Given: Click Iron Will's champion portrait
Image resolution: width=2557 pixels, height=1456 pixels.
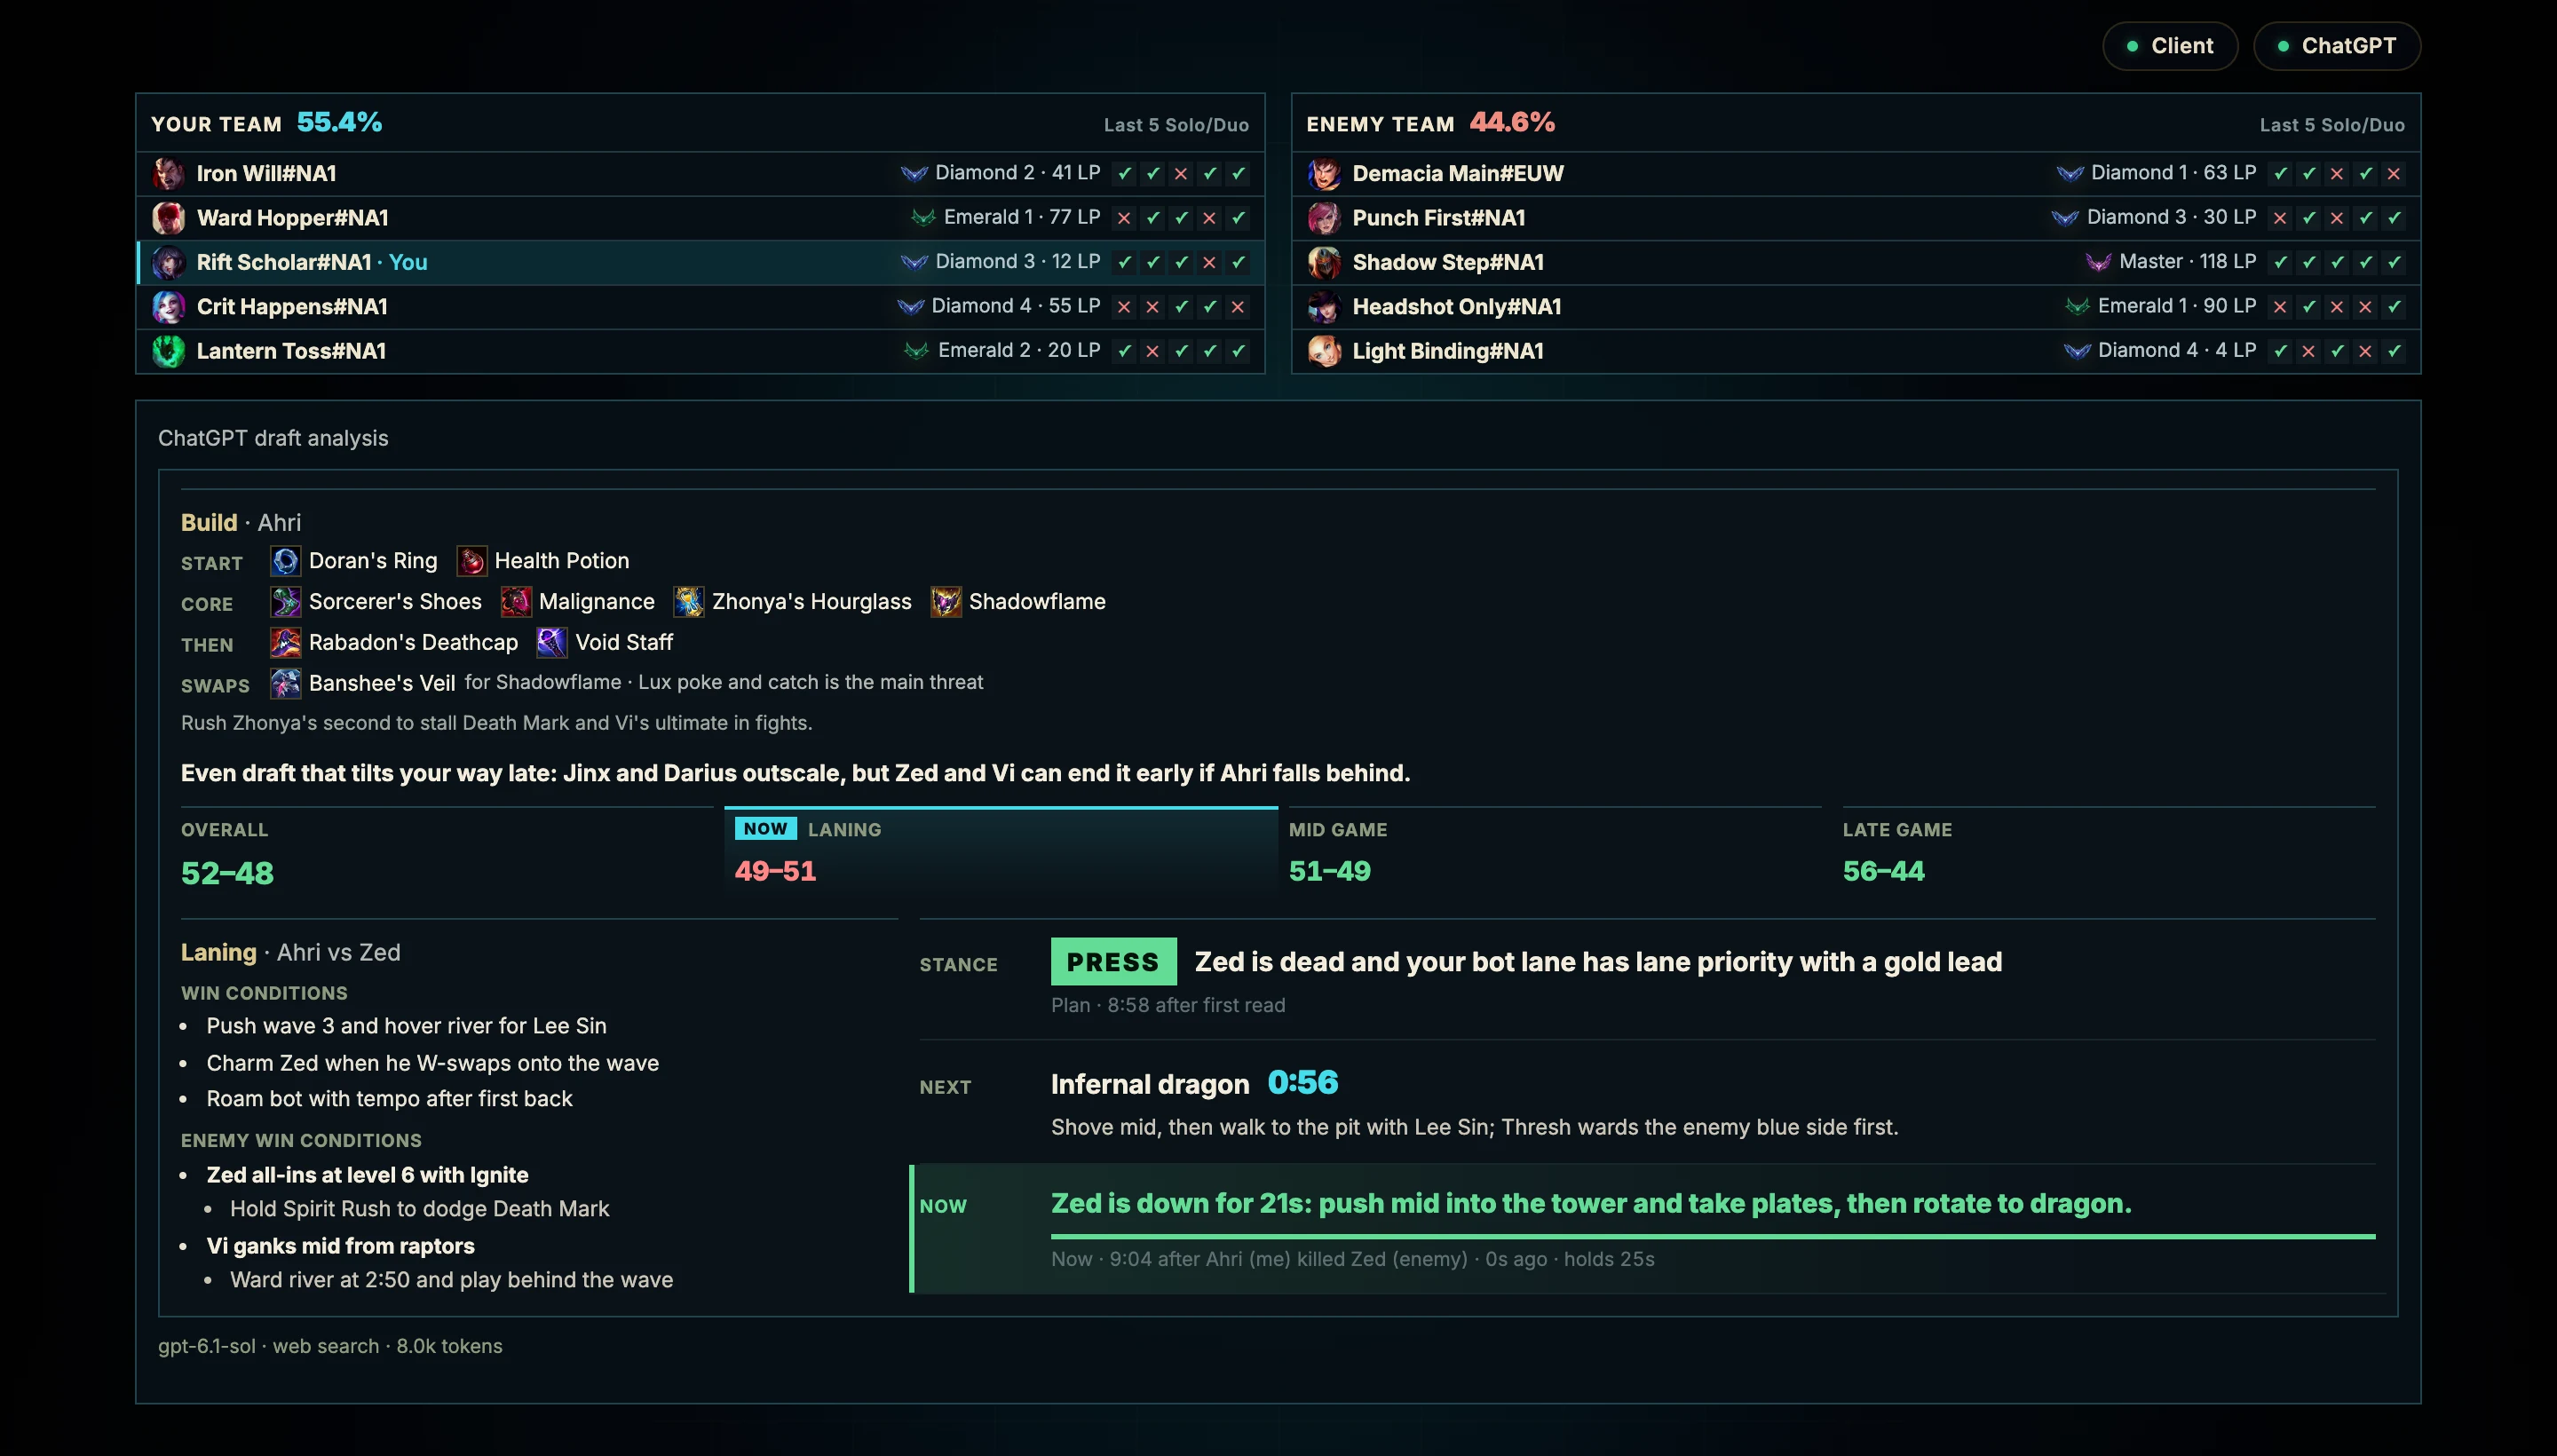Looking at the screenshot, I should click(168, 174).
